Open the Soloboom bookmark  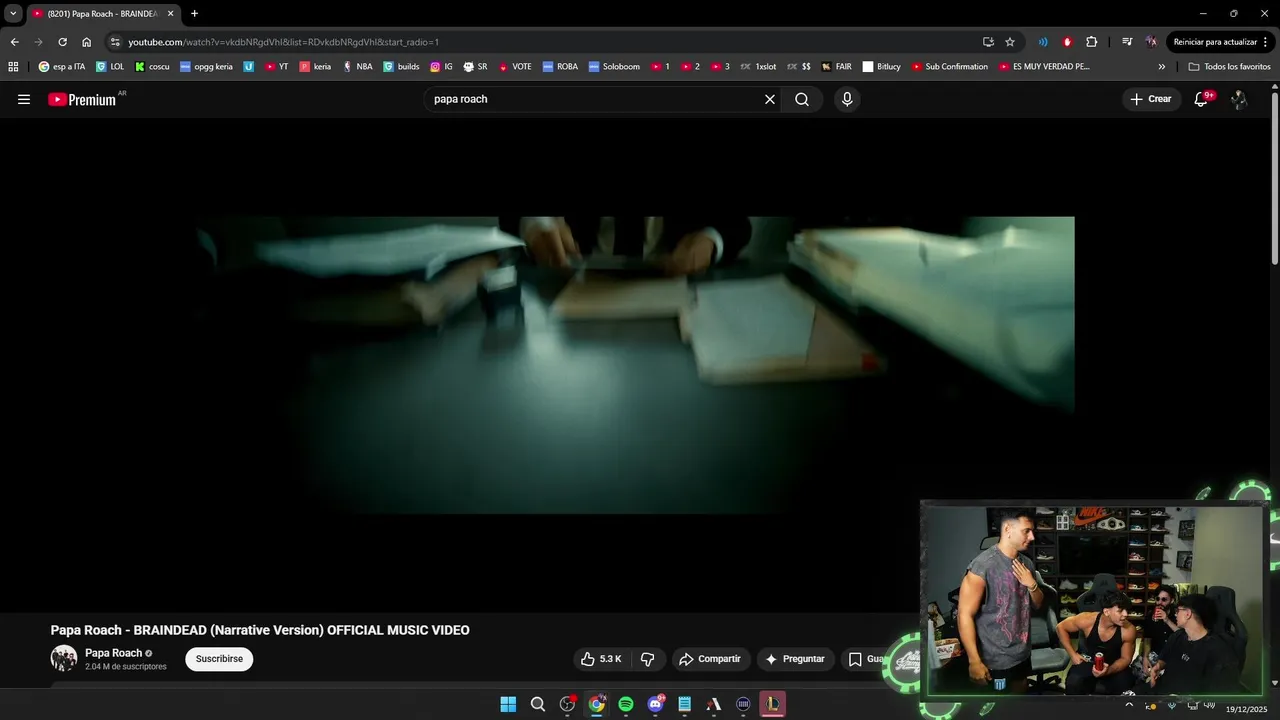click(x=614, y=67)
